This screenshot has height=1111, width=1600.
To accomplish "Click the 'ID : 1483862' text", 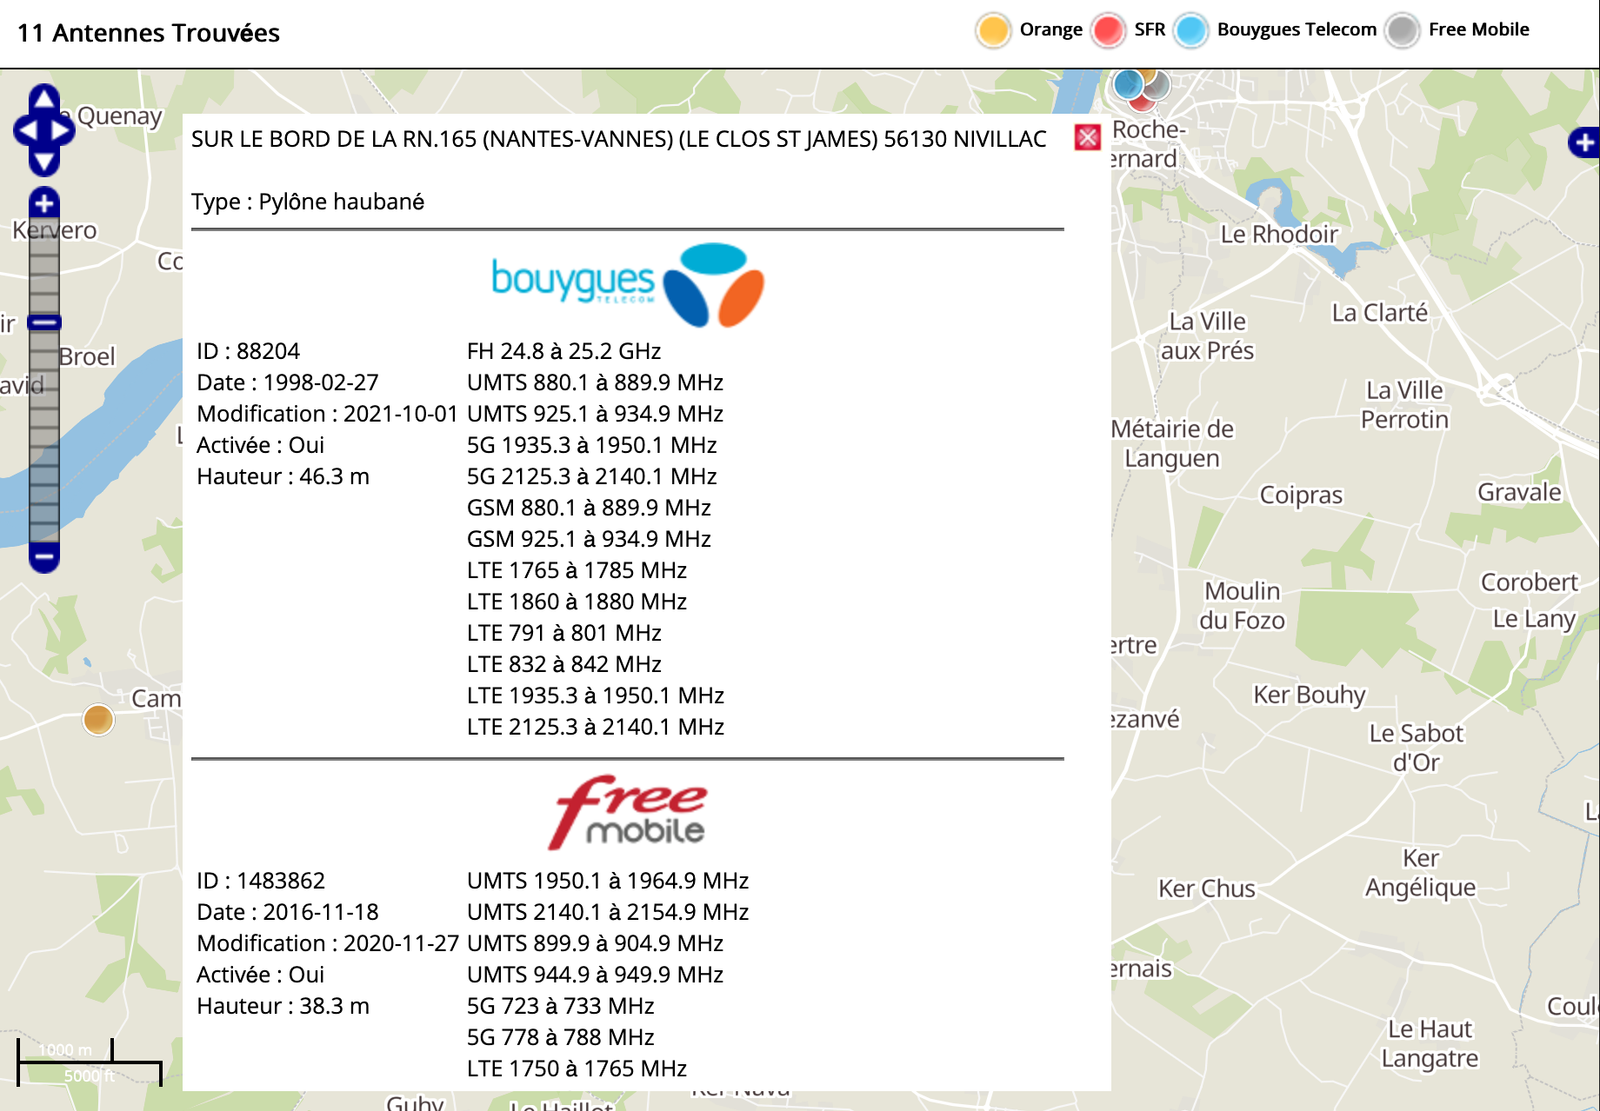I will click(x=261, y=881).
